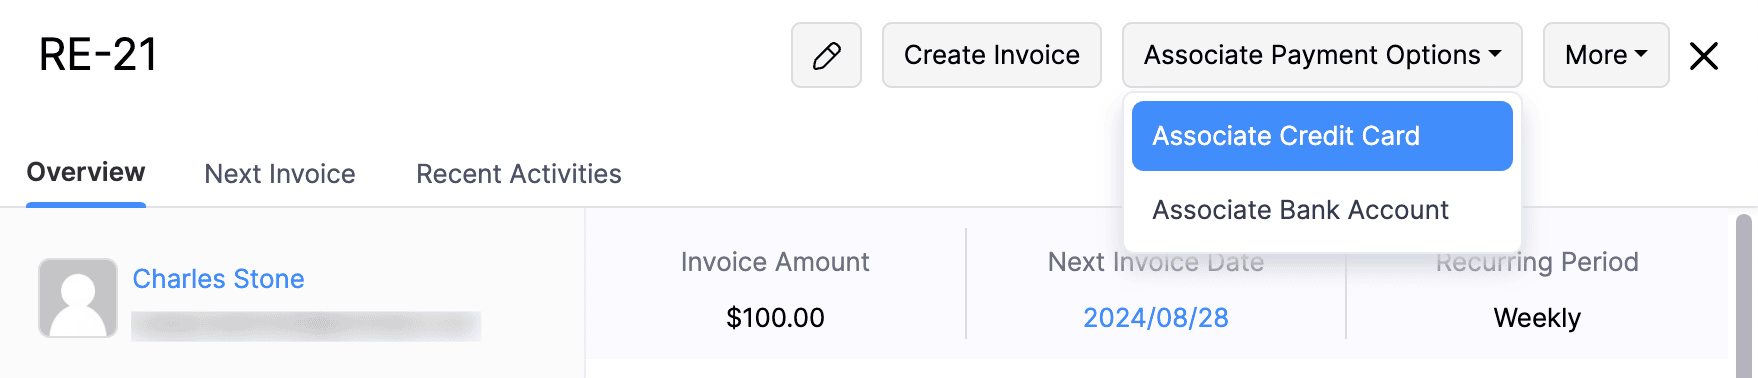Close the RE-21 details panel

tap(1704, 56)
